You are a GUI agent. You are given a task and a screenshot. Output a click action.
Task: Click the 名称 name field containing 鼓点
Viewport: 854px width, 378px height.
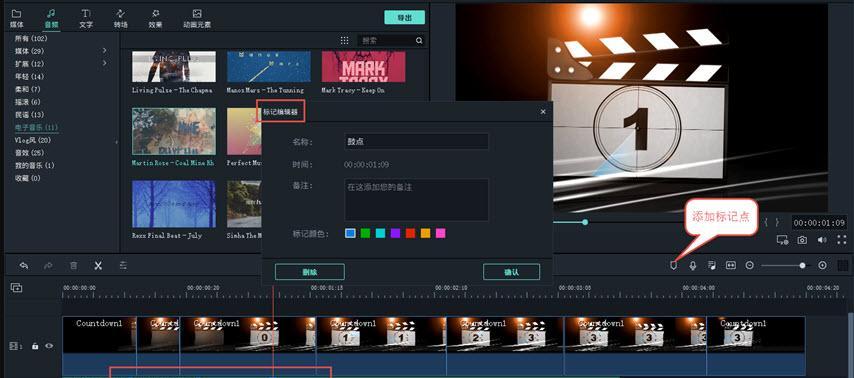(x=416, y=142)
